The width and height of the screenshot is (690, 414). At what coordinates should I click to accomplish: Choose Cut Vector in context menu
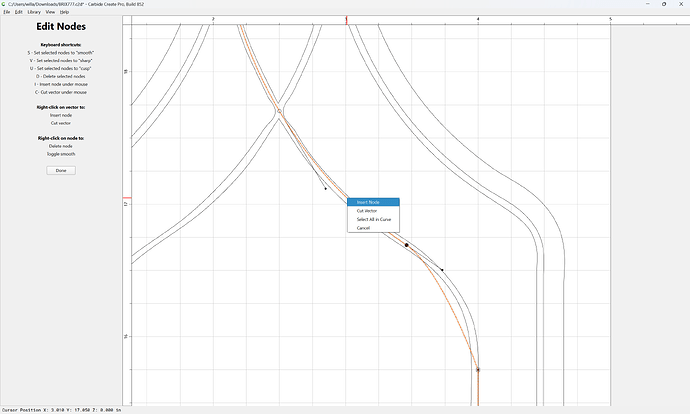tap(373, 211)
